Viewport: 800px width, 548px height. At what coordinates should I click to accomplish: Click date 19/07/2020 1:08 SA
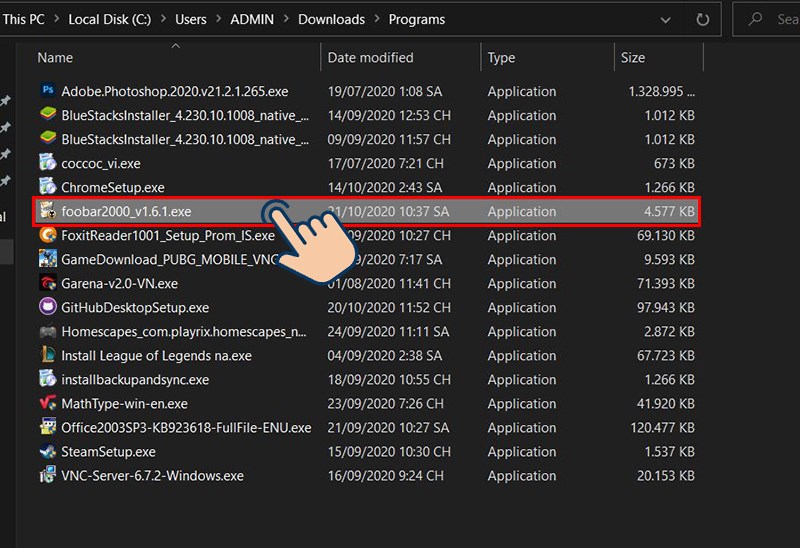(x=385, y=91)
